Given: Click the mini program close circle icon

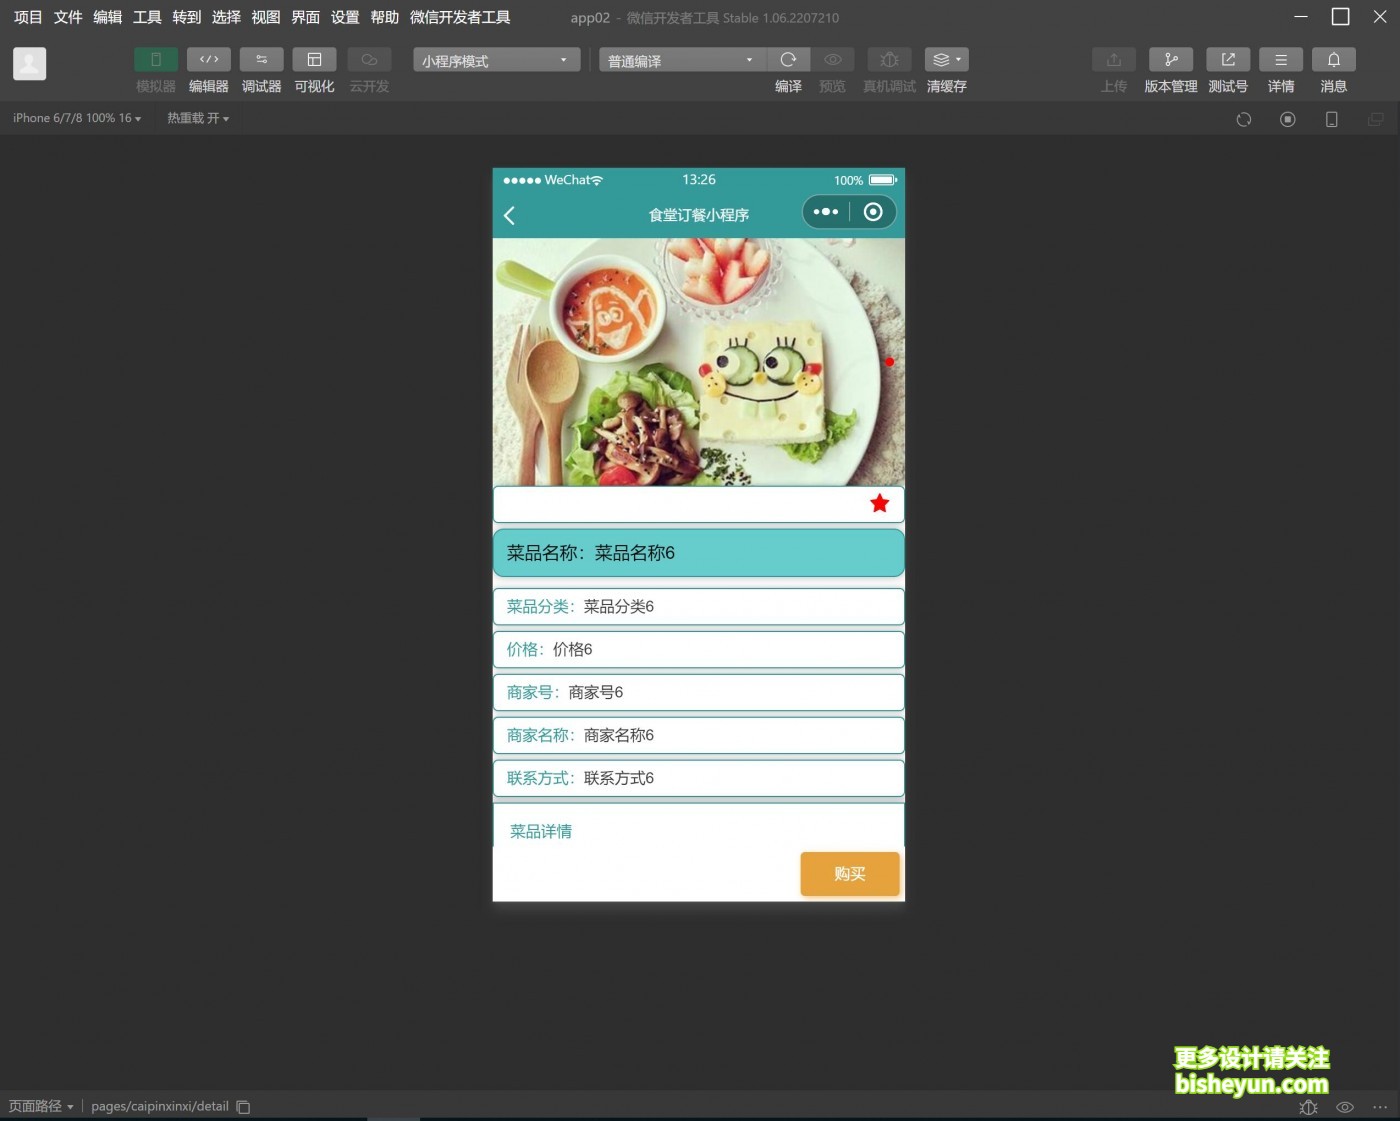Looking at the screenshot, I should (873, 212).
